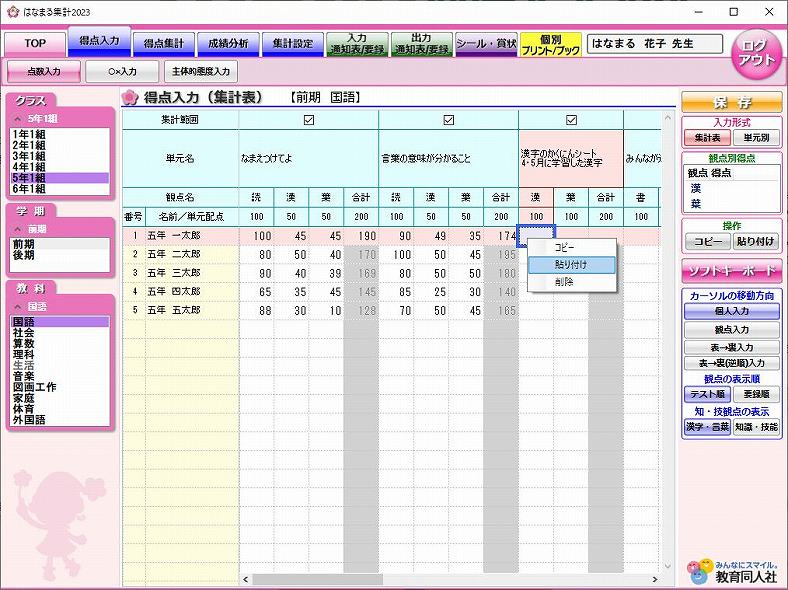Image resolution: width=788 pixels, height=590 pixels.
Task: Click 操作 panel コピー button
Action: [708, 242]
